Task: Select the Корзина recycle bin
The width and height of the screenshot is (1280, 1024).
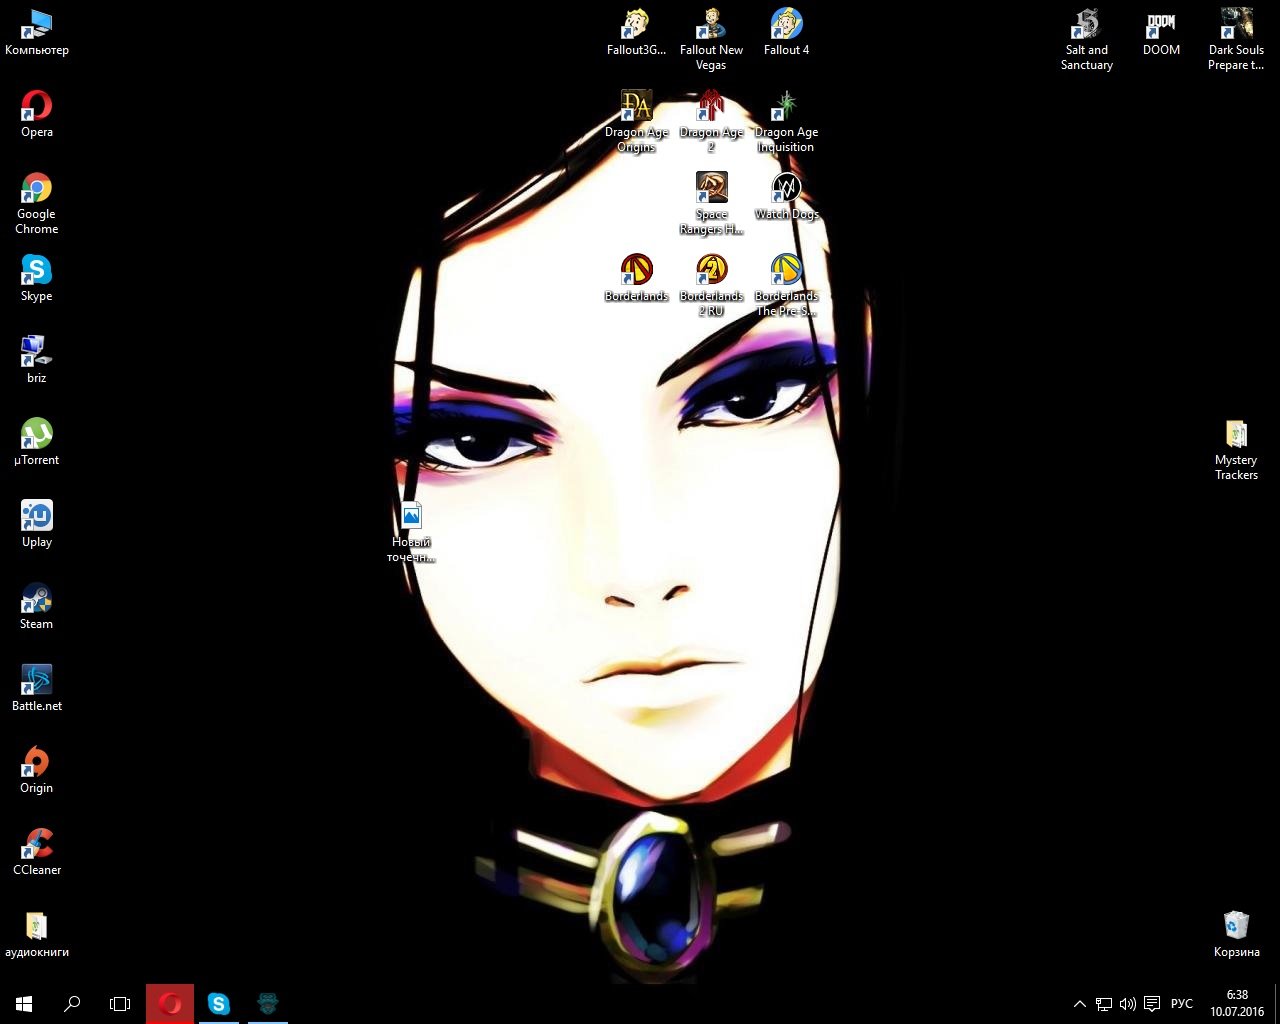Action: 1236,934
